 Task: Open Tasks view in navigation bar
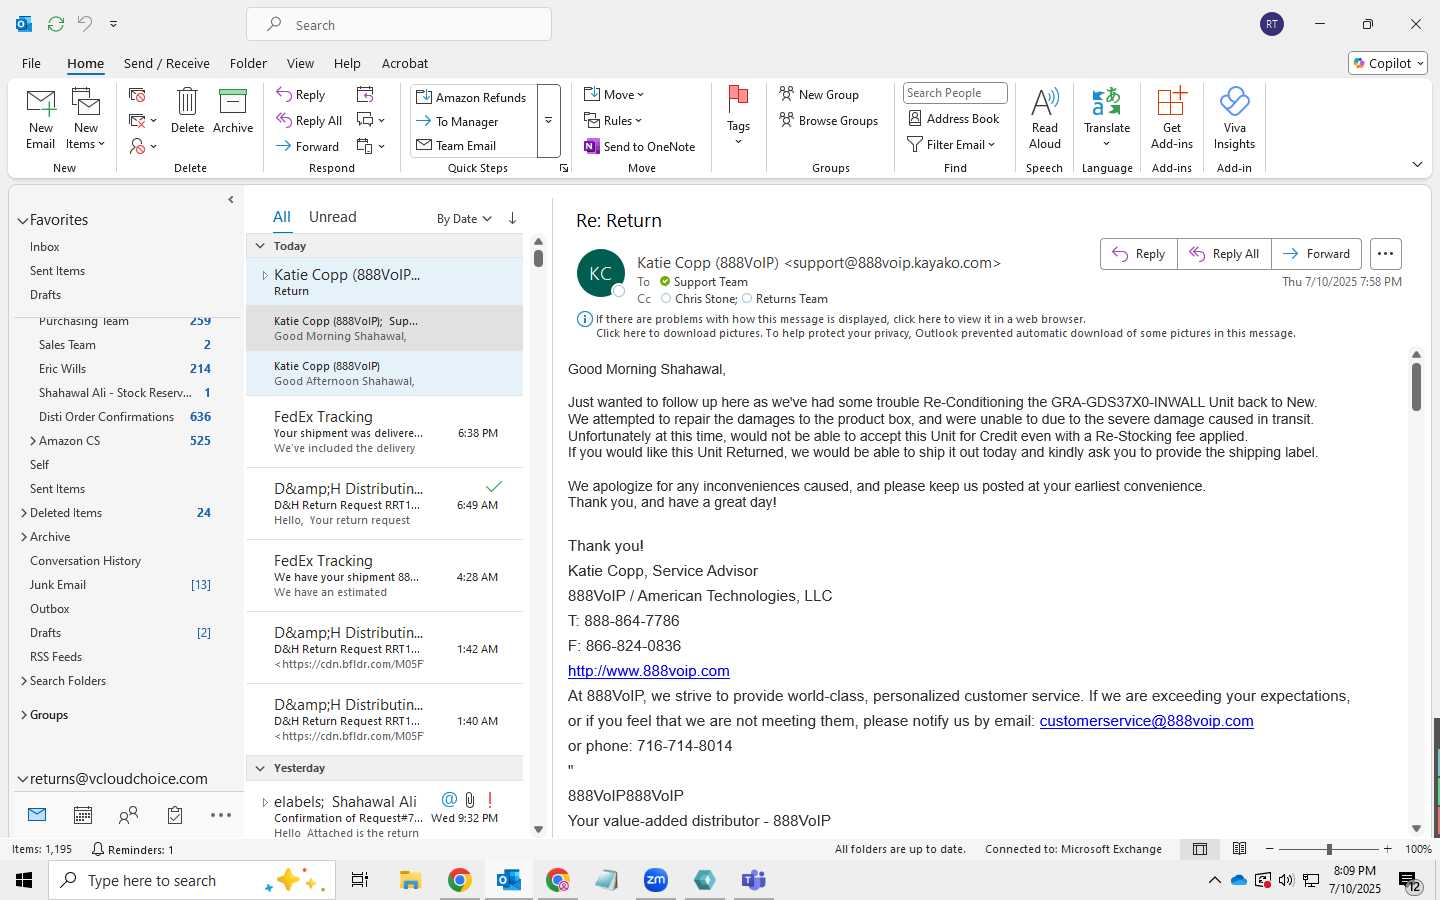coord(175,815)
